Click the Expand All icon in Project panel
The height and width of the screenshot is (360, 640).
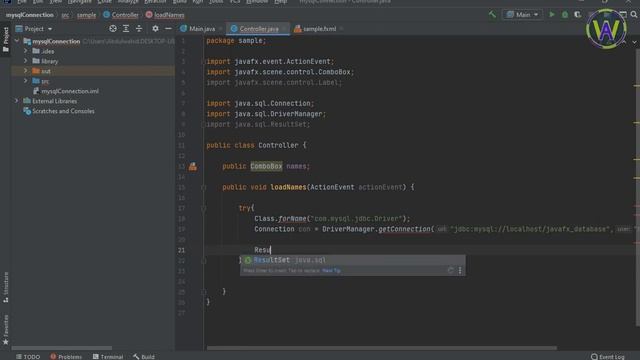point(126,29)
